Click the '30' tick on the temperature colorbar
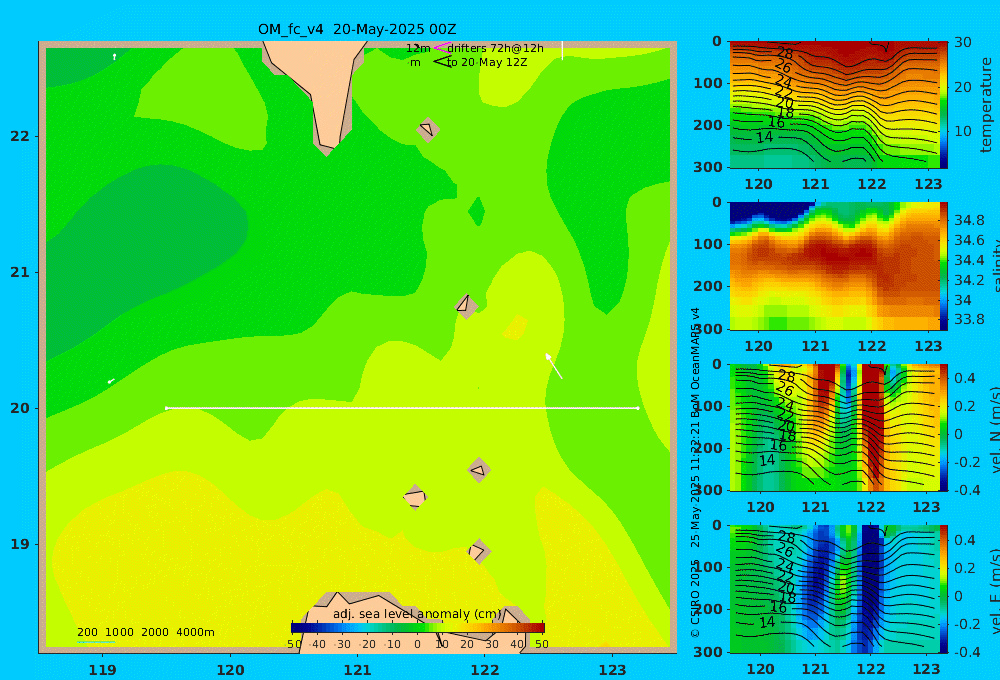 point(963,42)
